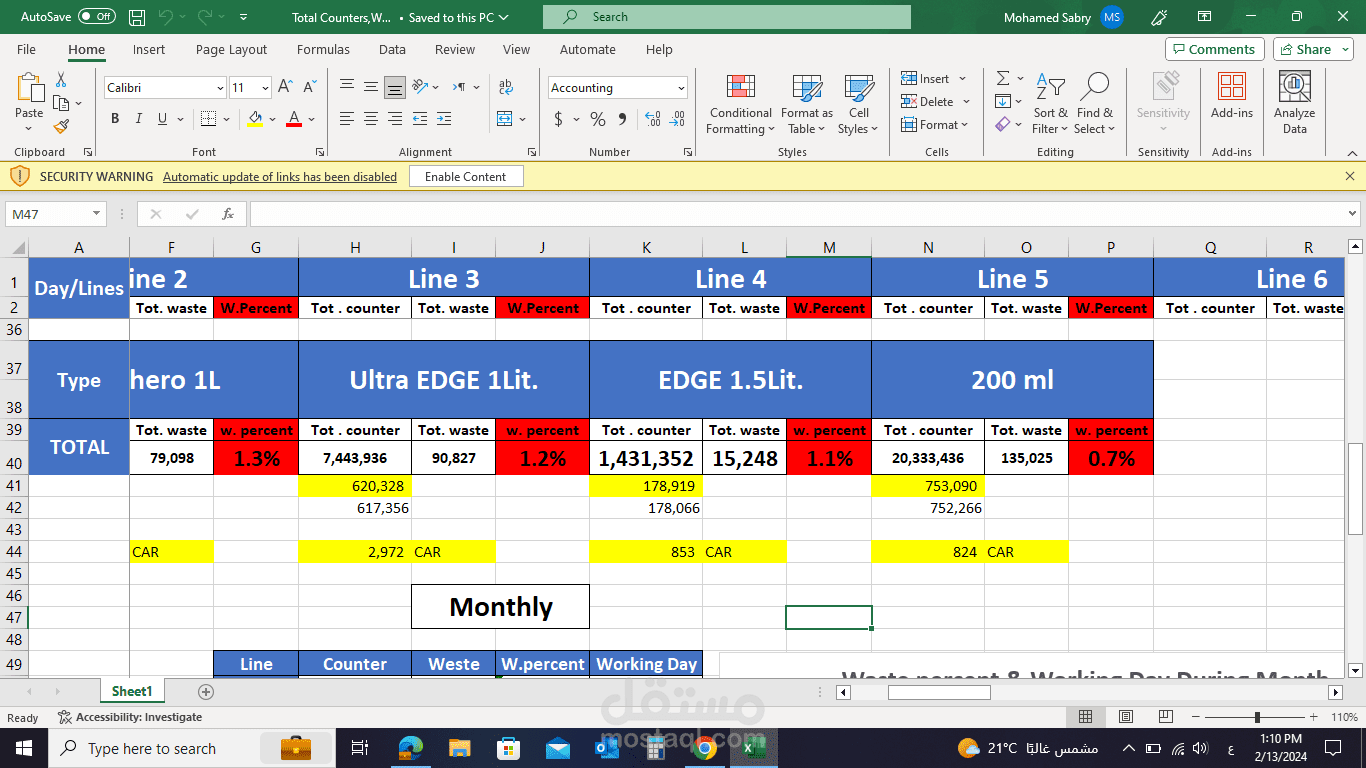Open the Accounting number format dropdown

tap(681, 88)
